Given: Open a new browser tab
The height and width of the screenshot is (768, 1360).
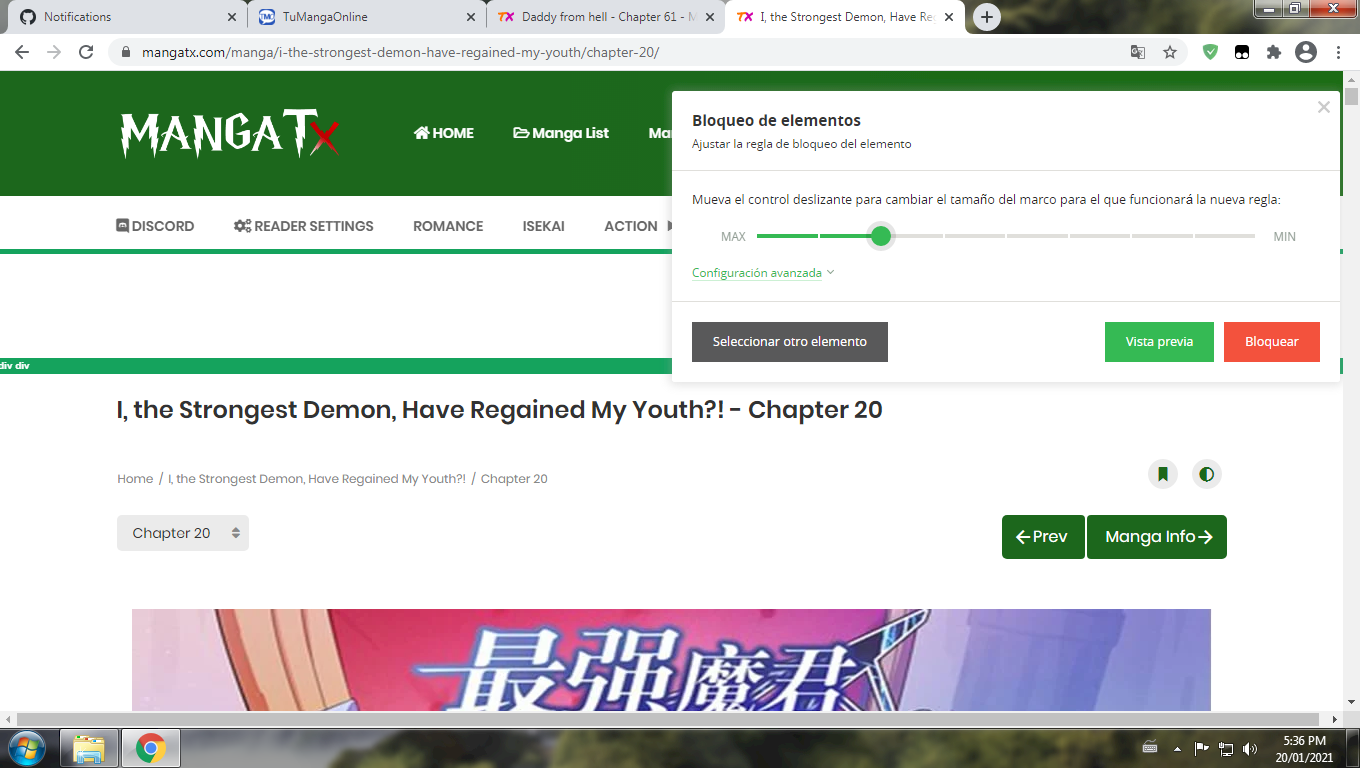Looking at the screenshot, I should tap(987, 17).
